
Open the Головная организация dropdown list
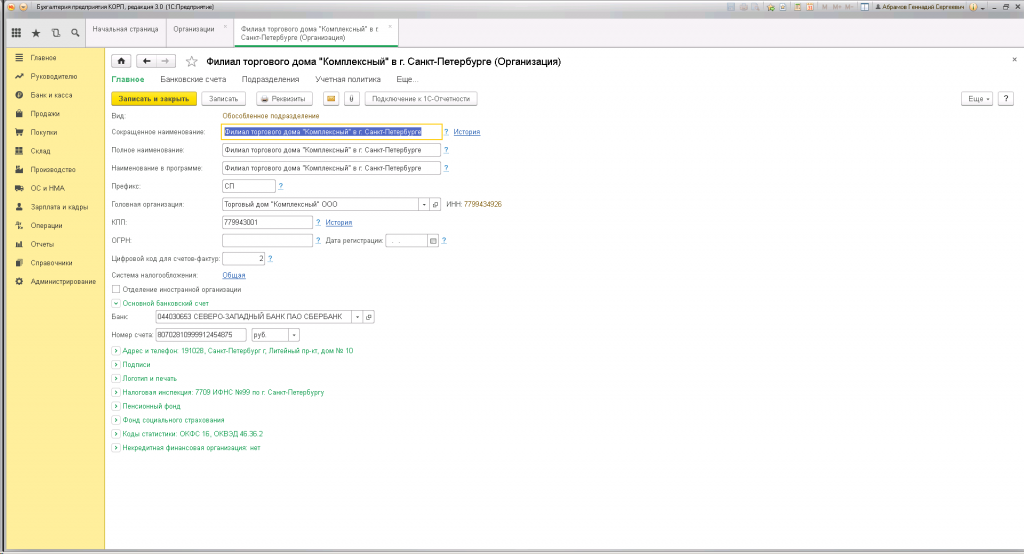pos(422,204)
